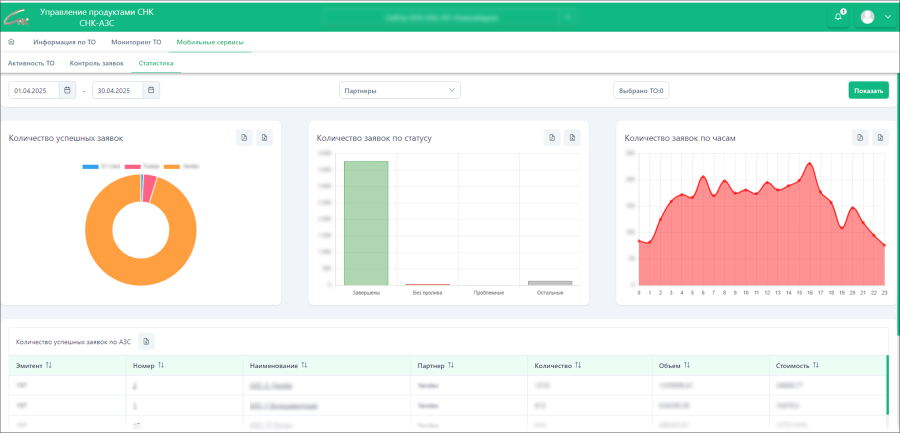Sort table by Количество column

[578, 366]
